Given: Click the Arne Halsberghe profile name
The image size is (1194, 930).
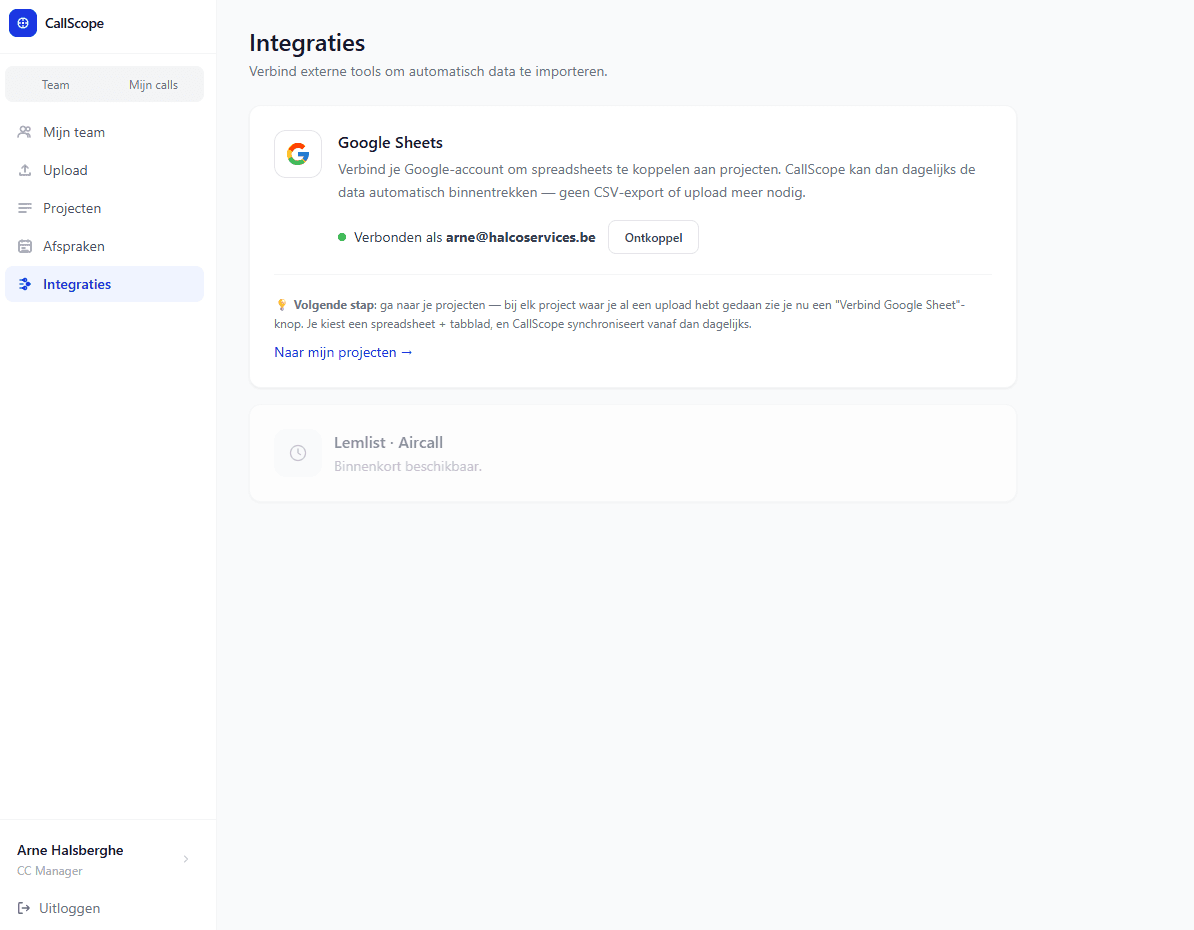Looking at the screenshot, I should click(x=70, y=850).
